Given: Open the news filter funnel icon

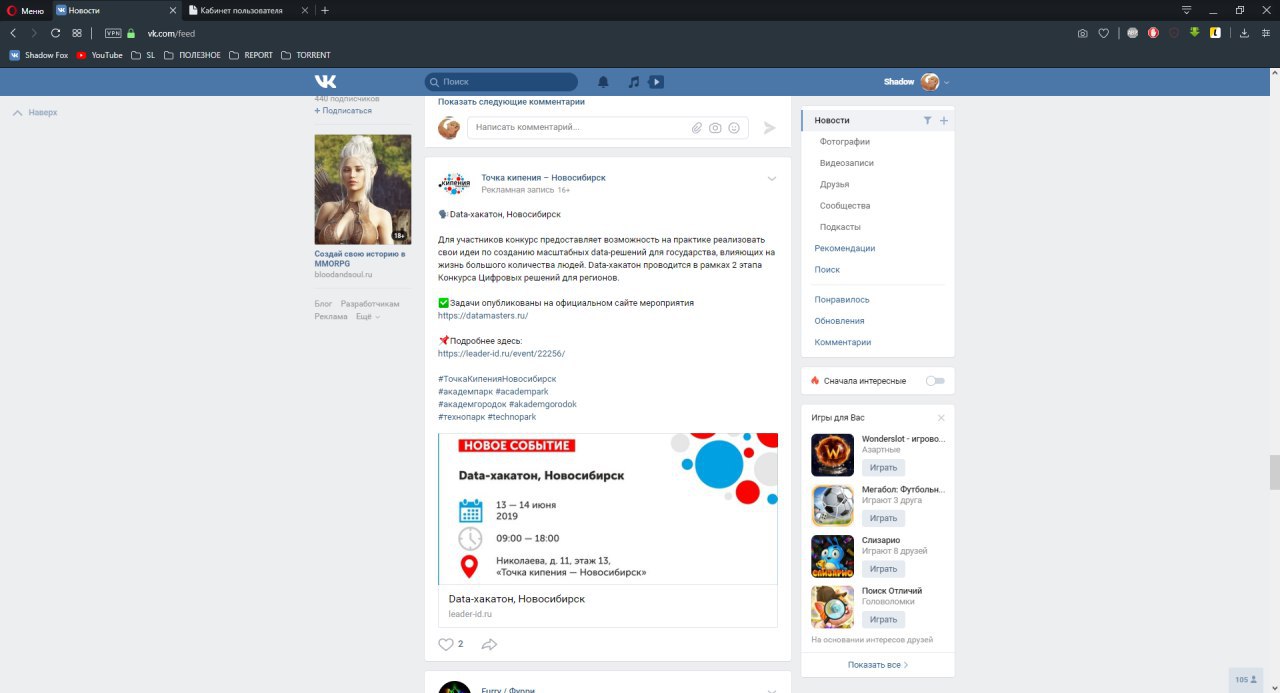Looking at the screenshot, I should (x=927, y=120).
